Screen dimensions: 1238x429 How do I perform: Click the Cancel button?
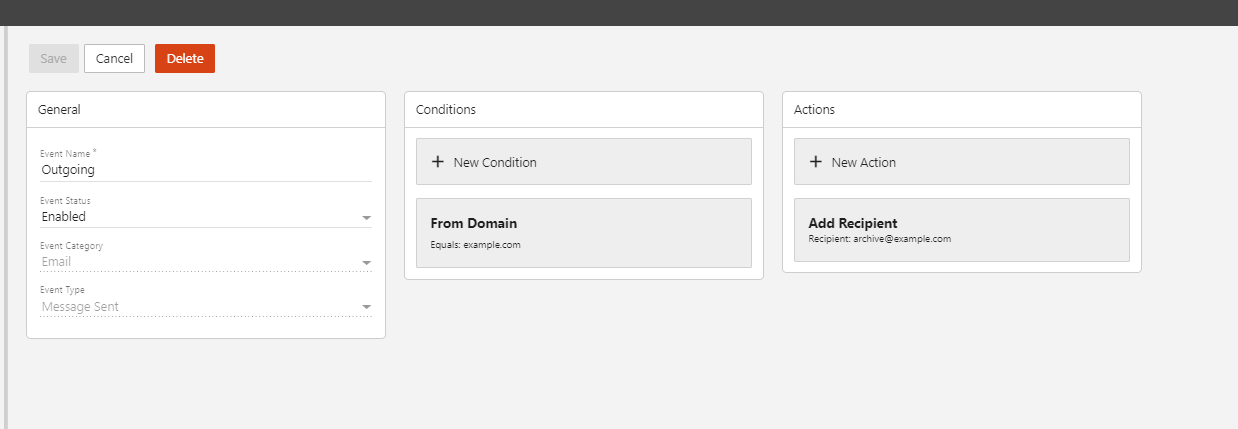pyautogui.click(x=114, y=59)
